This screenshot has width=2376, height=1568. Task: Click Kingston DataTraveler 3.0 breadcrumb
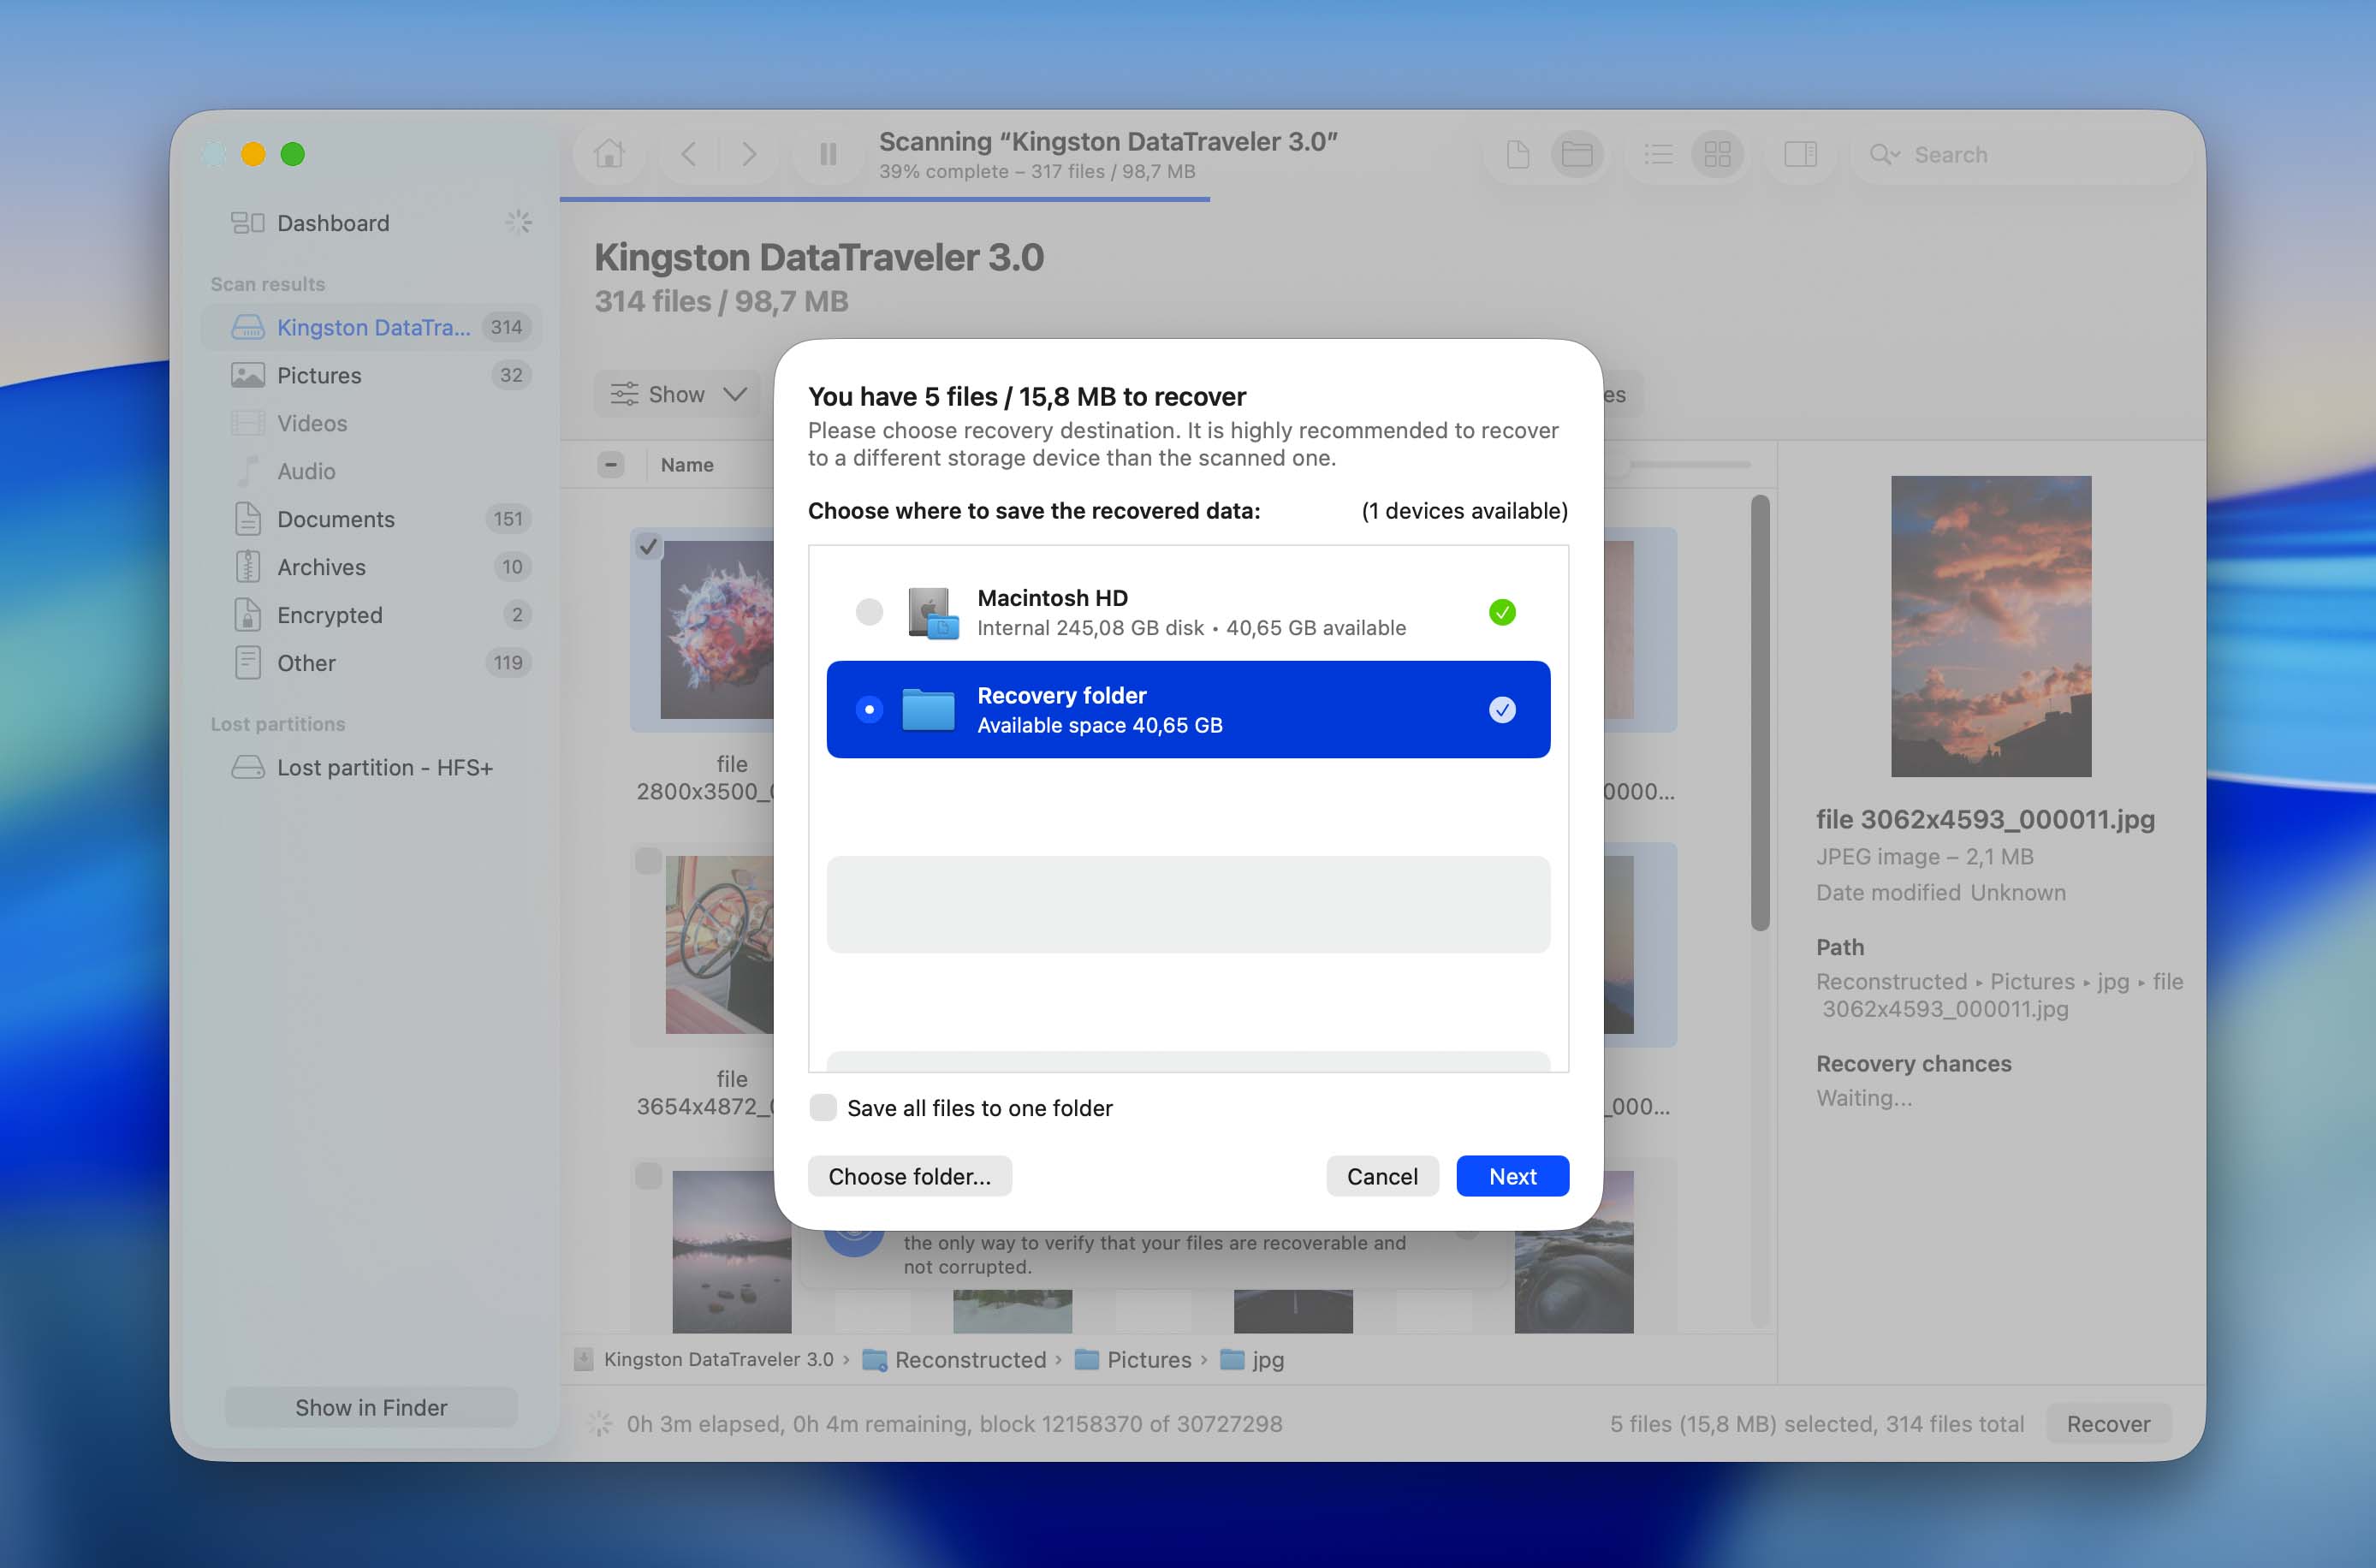[x=706, y=1359]
